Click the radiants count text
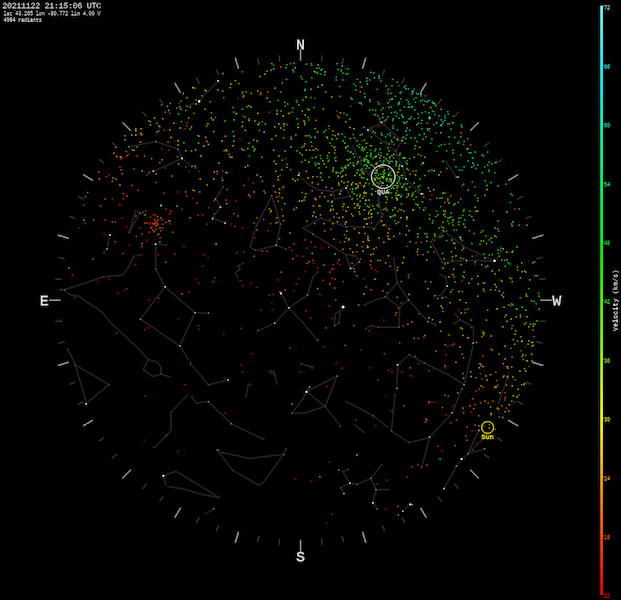 tap(23, 20)
